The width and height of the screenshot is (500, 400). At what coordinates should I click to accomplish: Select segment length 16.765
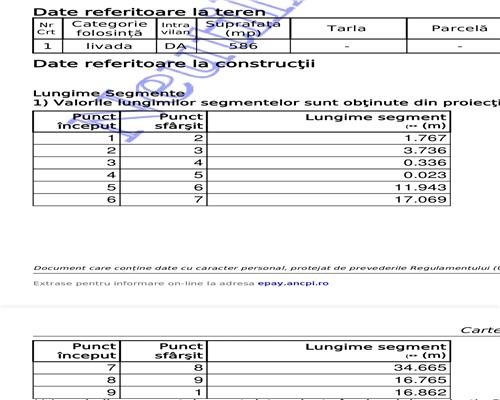point(421,380)
